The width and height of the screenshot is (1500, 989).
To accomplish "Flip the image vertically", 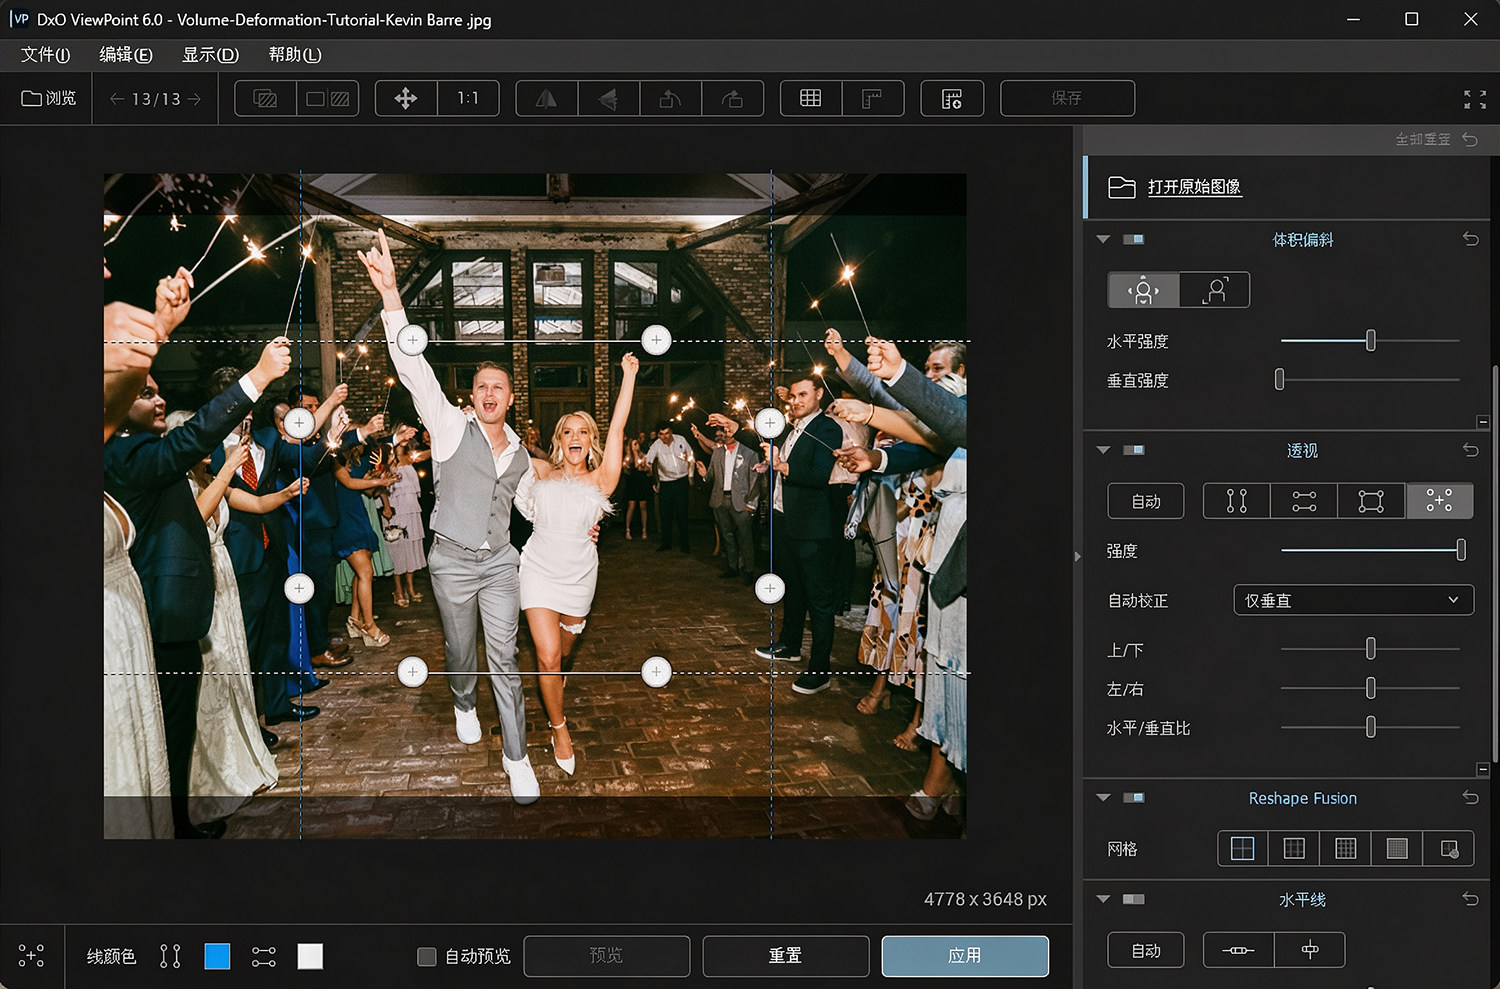I will point(608,98).
